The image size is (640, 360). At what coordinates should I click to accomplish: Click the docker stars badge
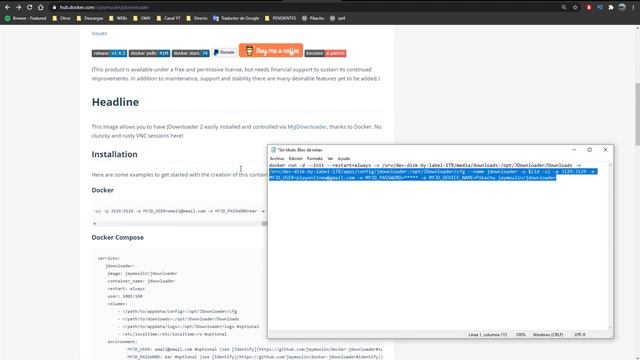(191, 53)
